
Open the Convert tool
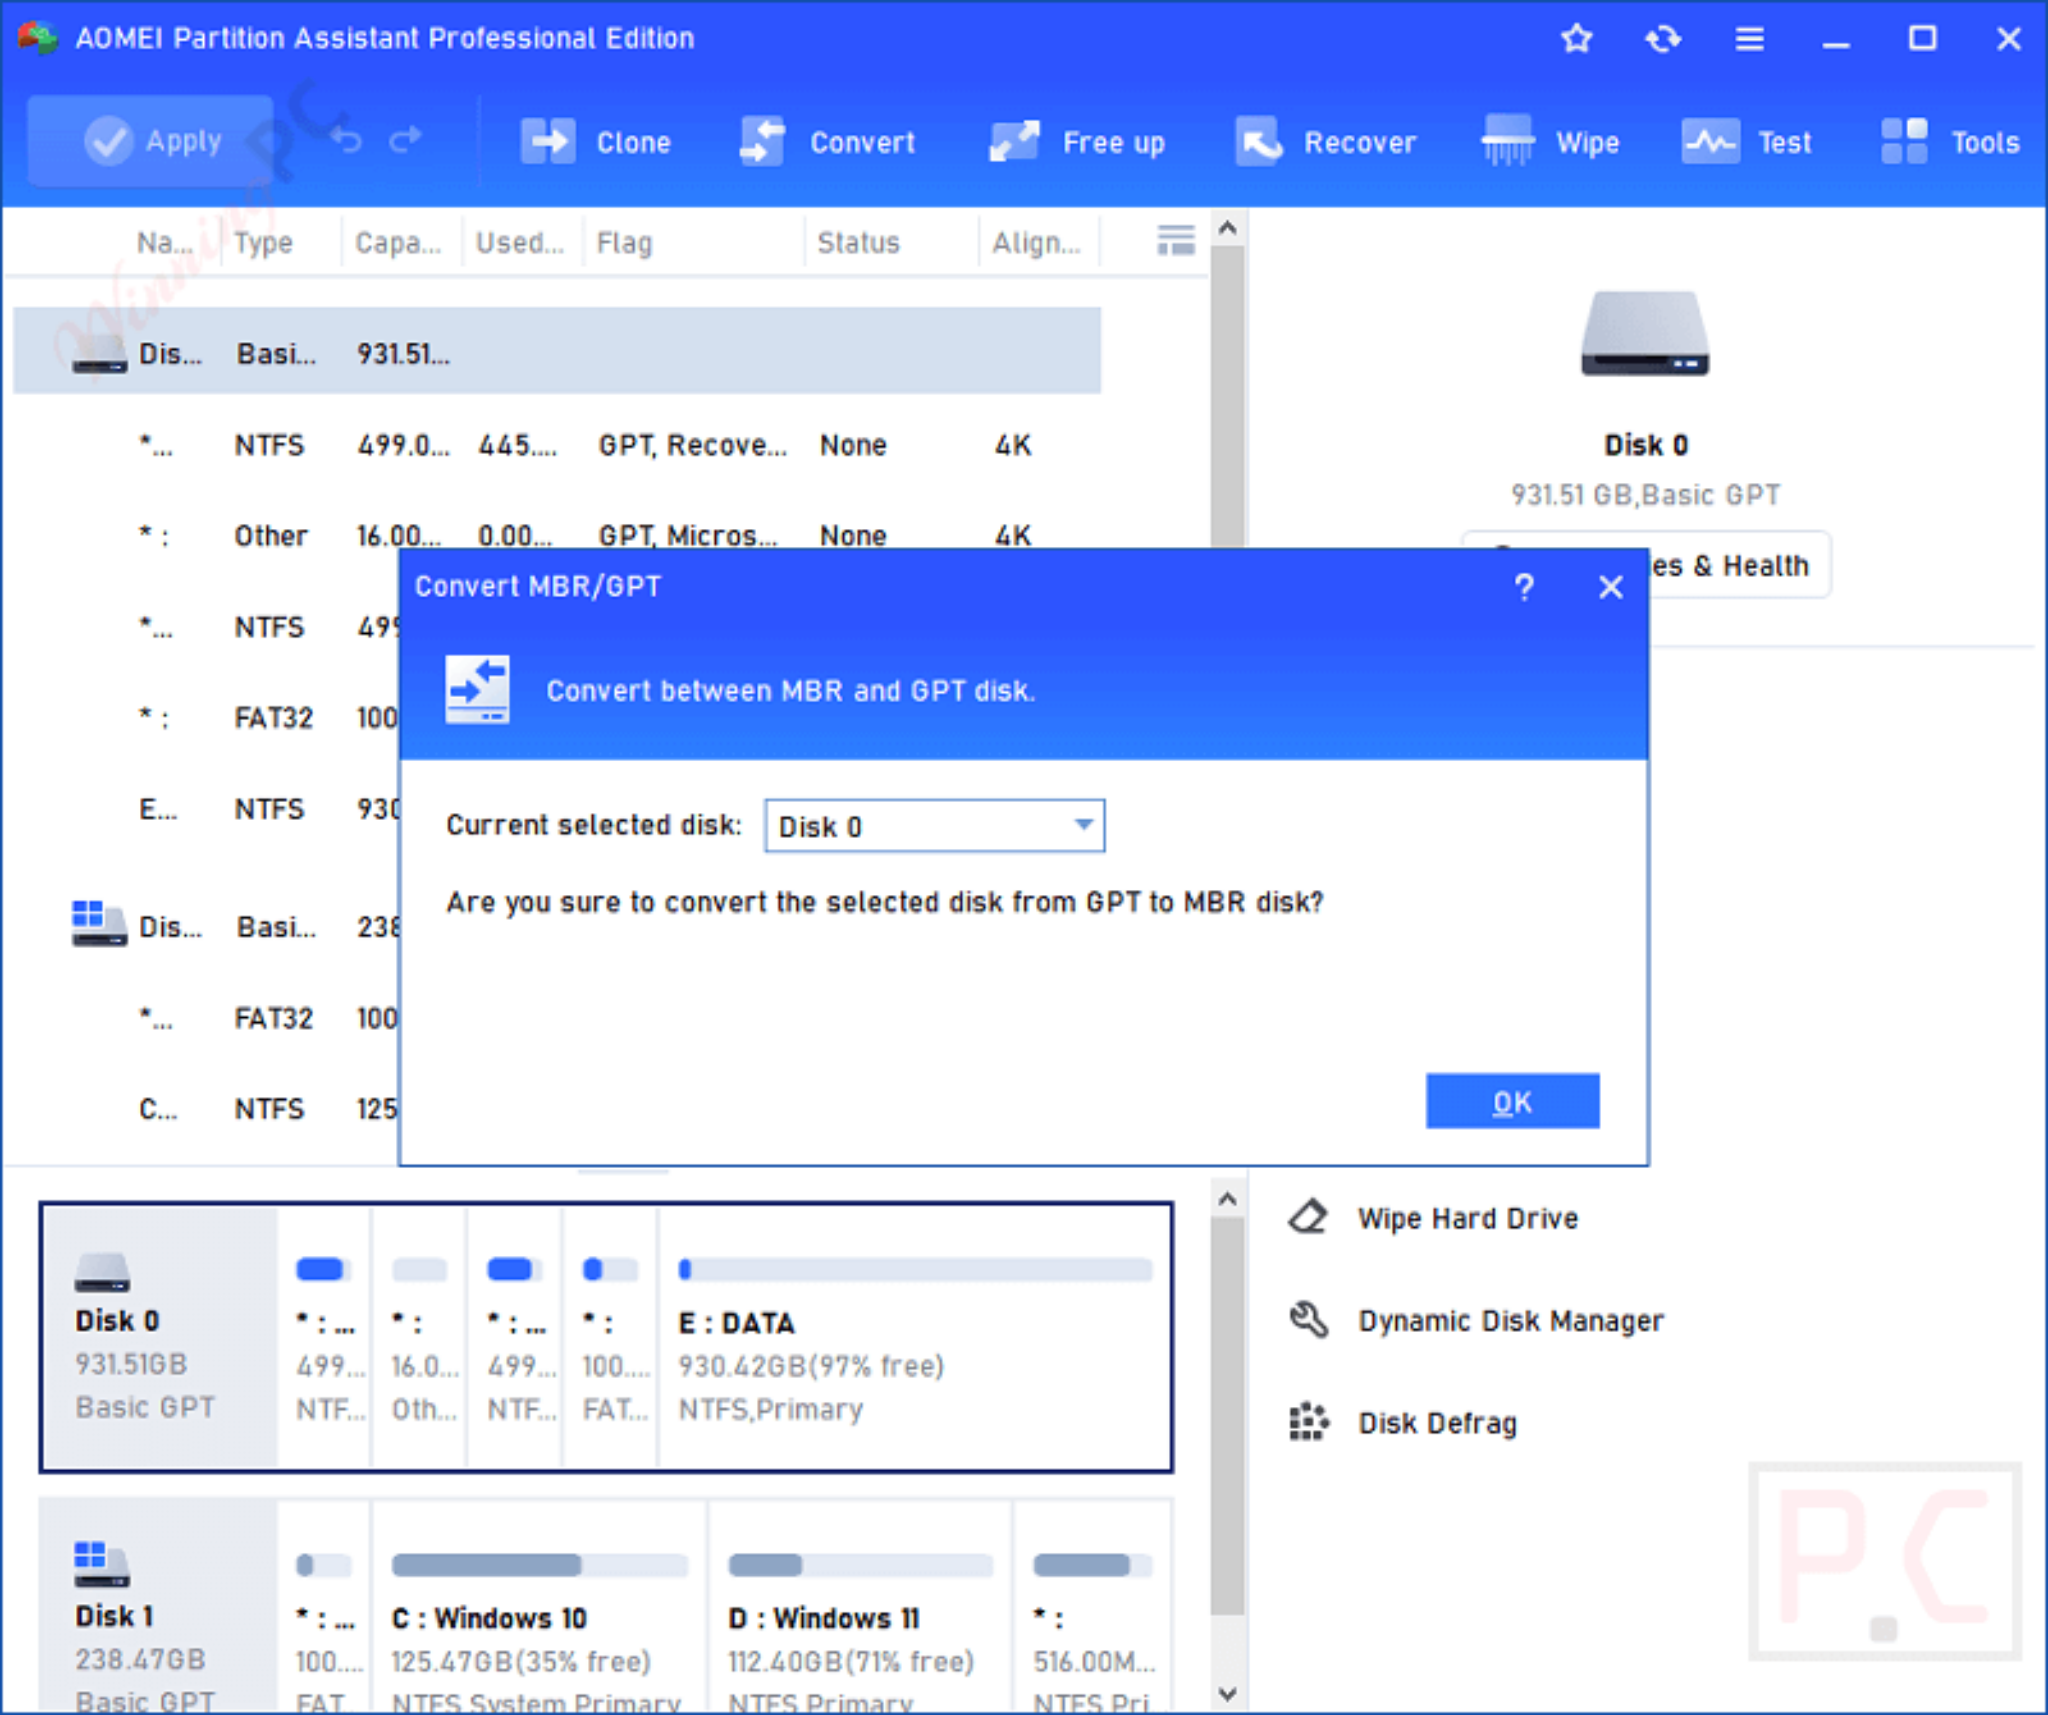(x=828, y=141)
